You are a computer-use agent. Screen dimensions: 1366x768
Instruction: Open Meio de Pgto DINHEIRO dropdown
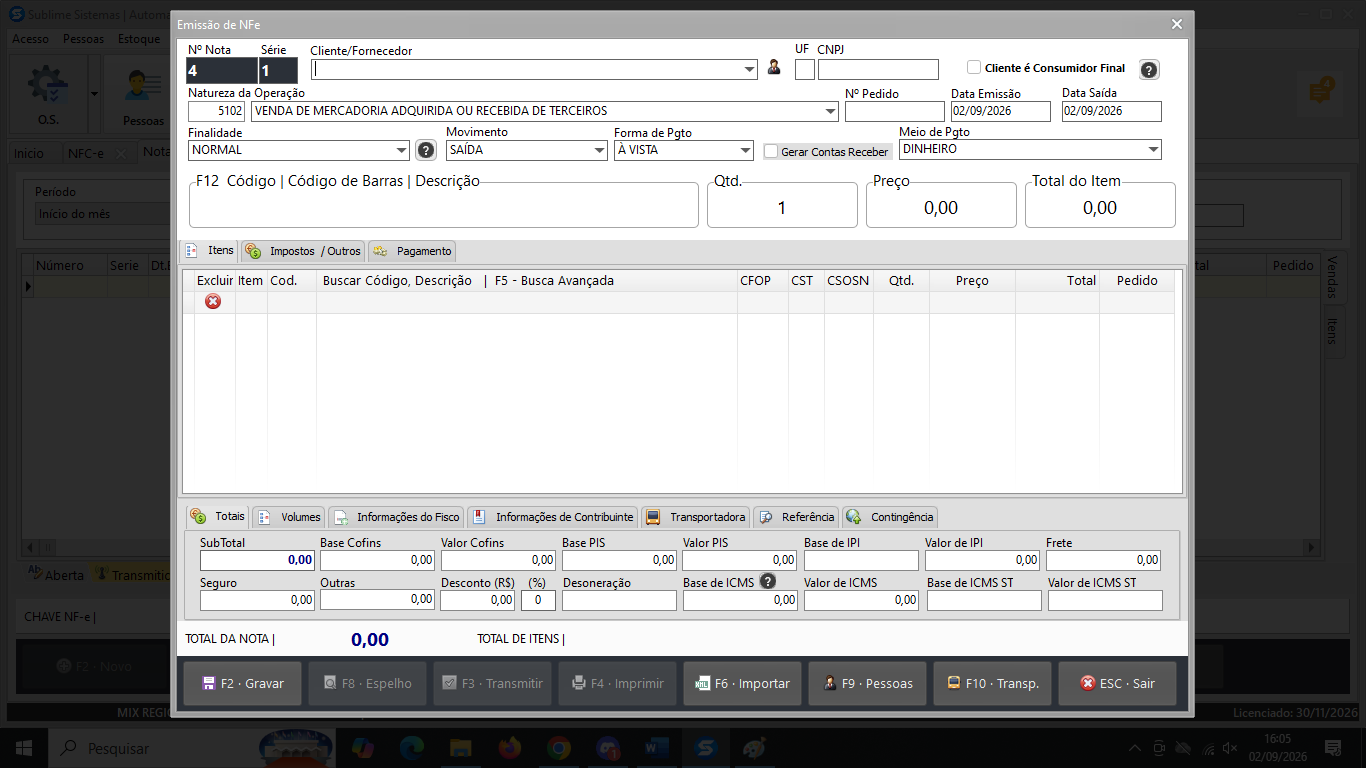point(1154,150)
